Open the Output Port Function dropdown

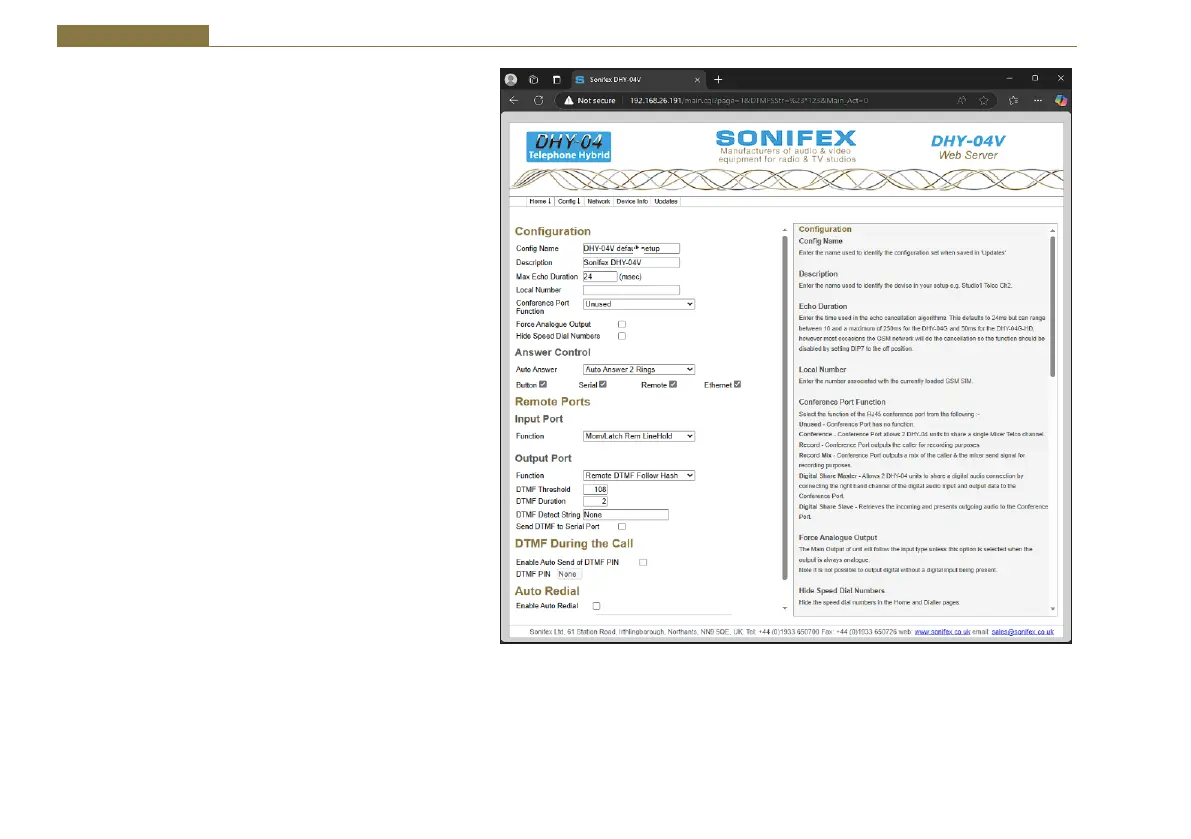(638, 475)
